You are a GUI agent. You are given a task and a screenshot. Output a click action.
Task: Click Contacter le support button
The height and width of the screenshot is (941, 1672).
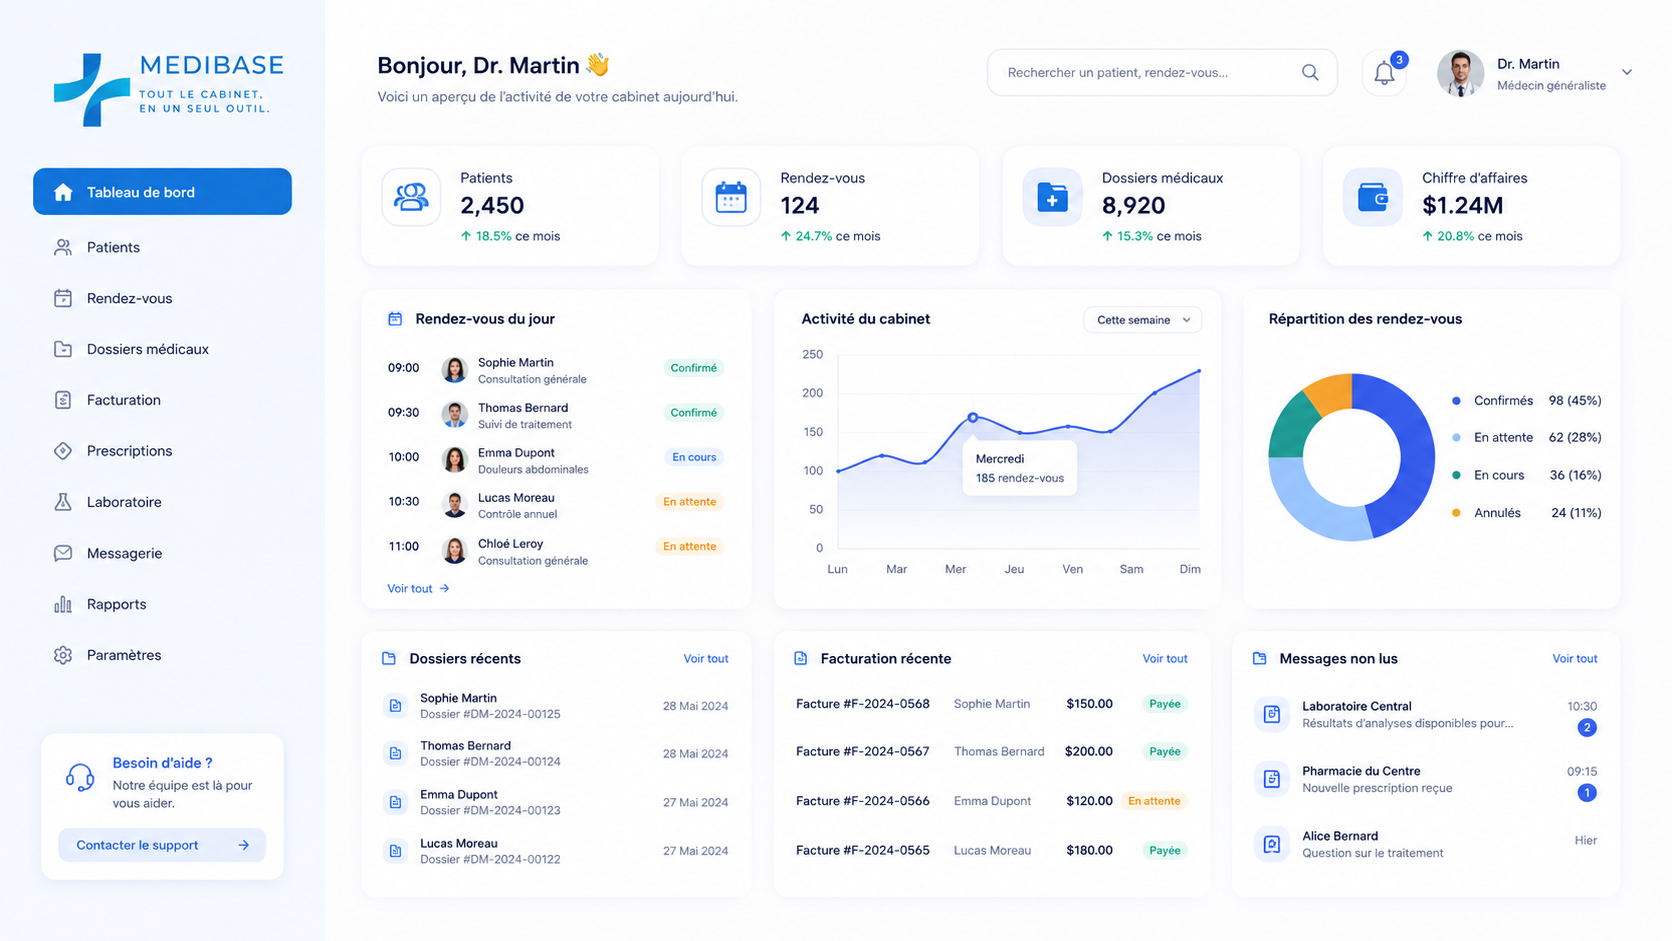162,845
